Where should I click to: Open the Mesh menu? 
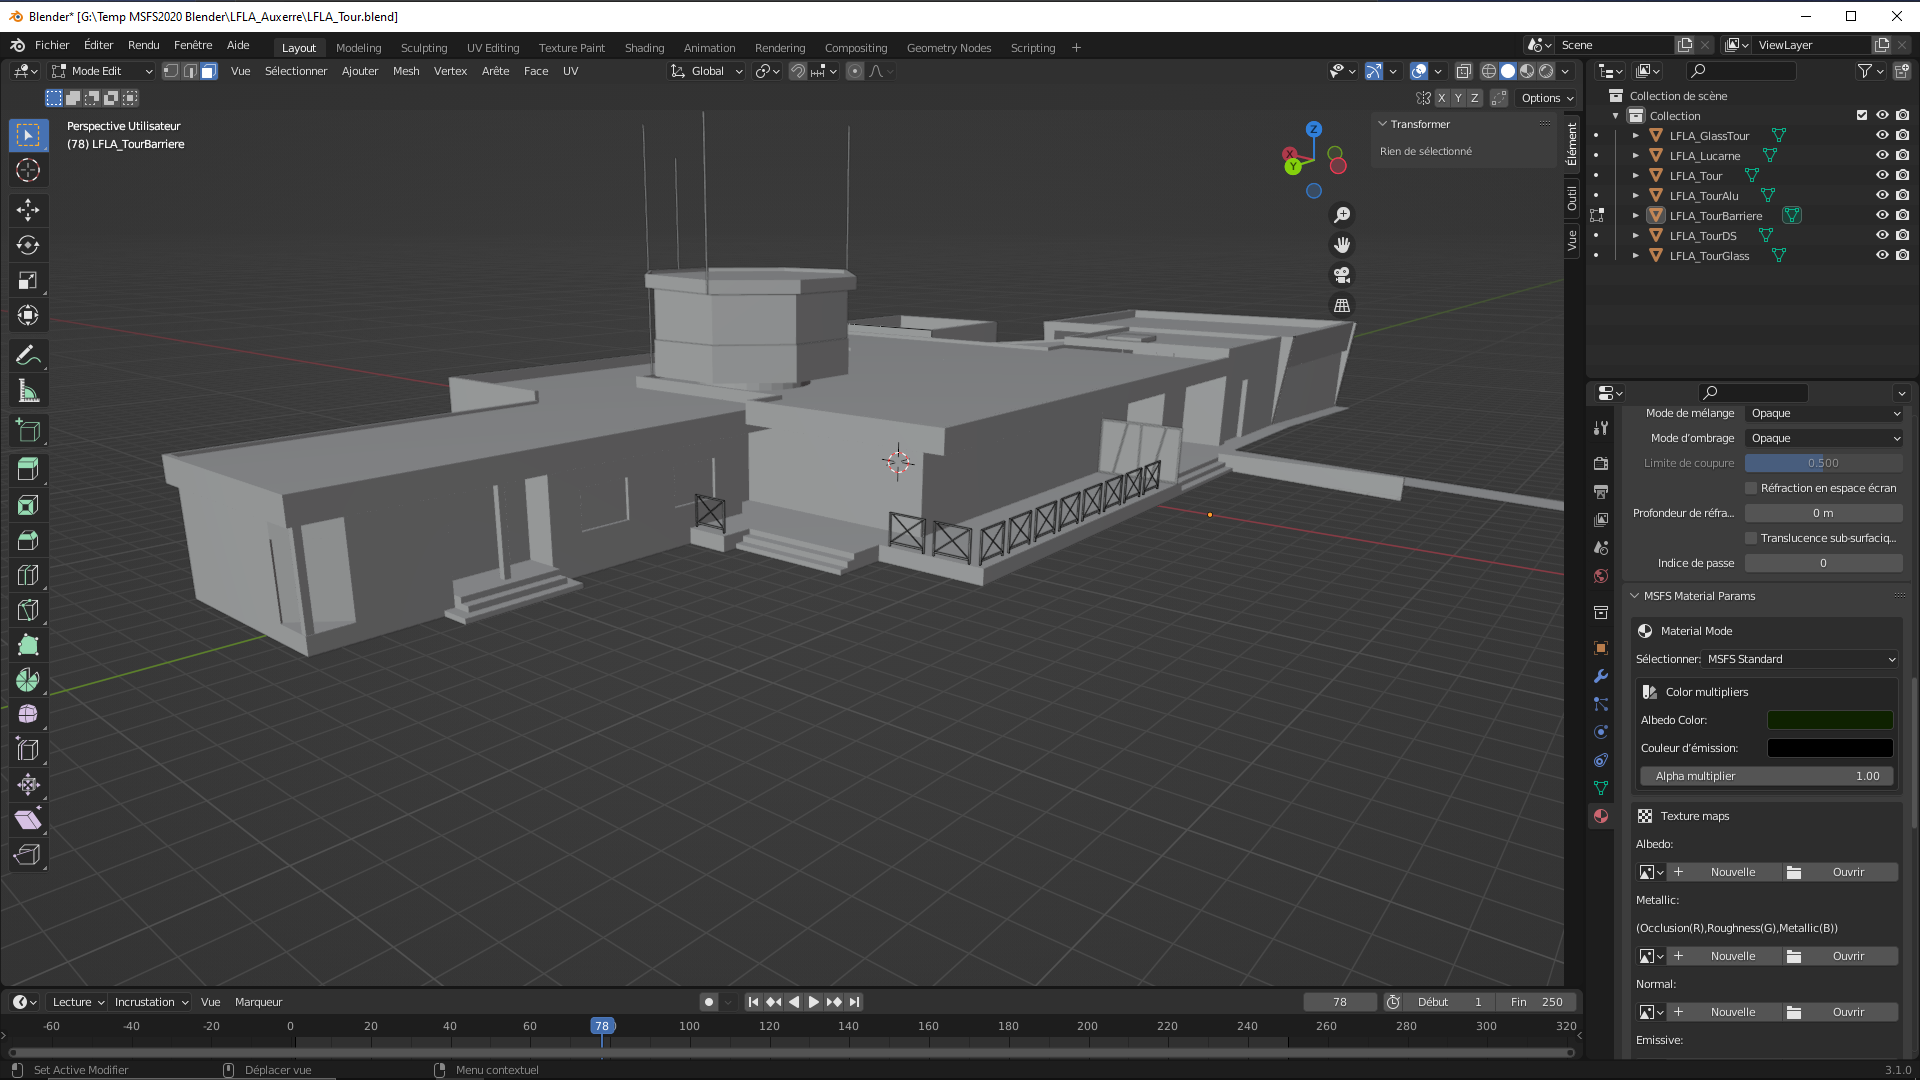click(406, 71)
